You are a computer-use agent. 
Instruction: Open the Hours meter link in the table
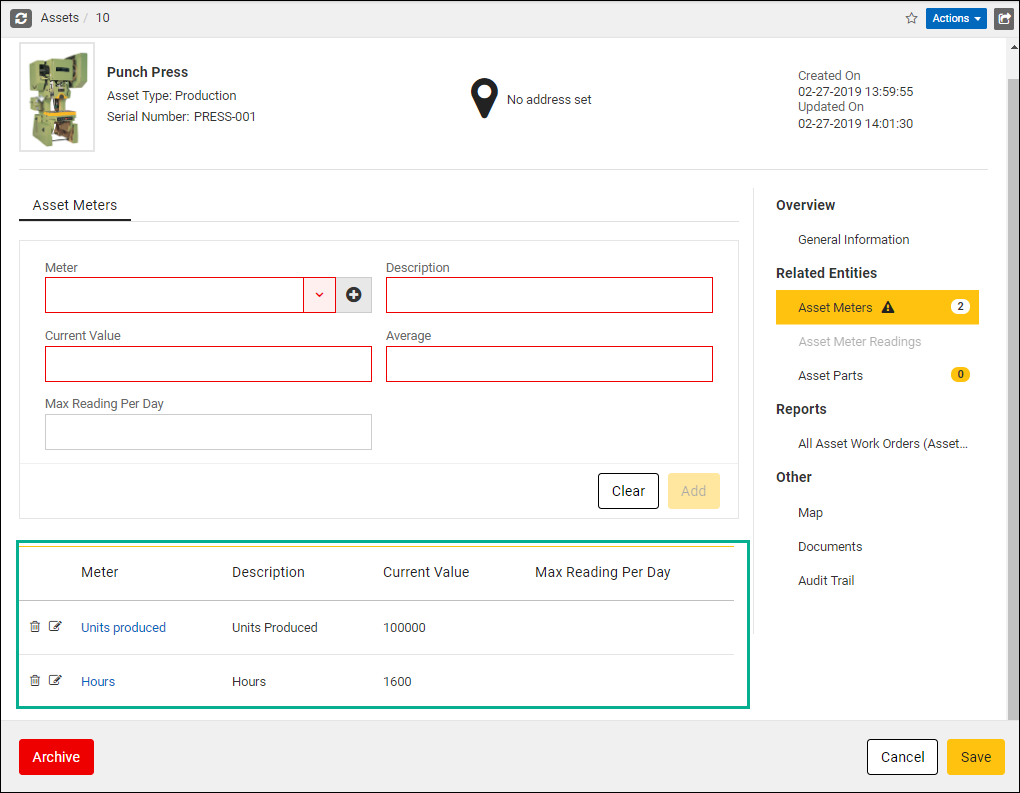point(97,681)
